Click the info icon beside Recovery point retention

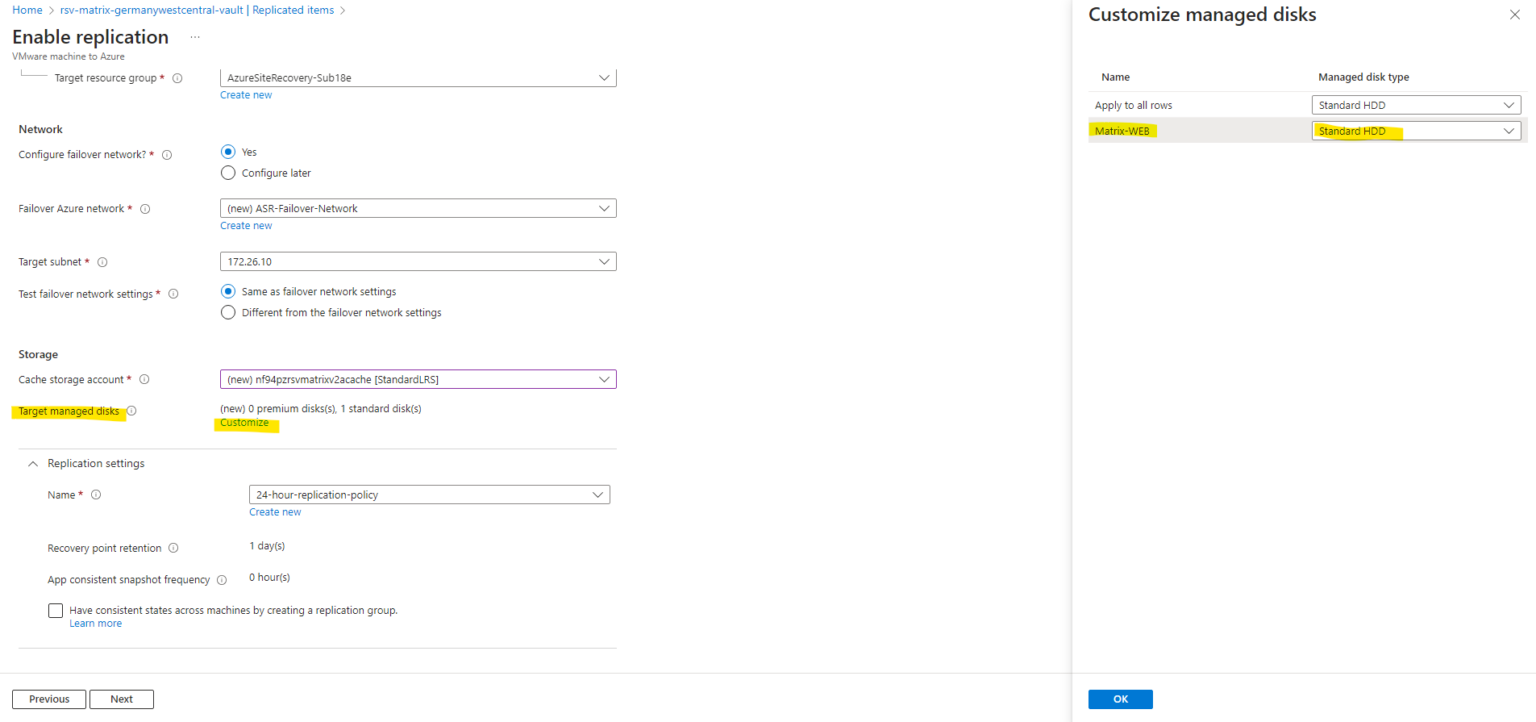(x=173, y=547)
